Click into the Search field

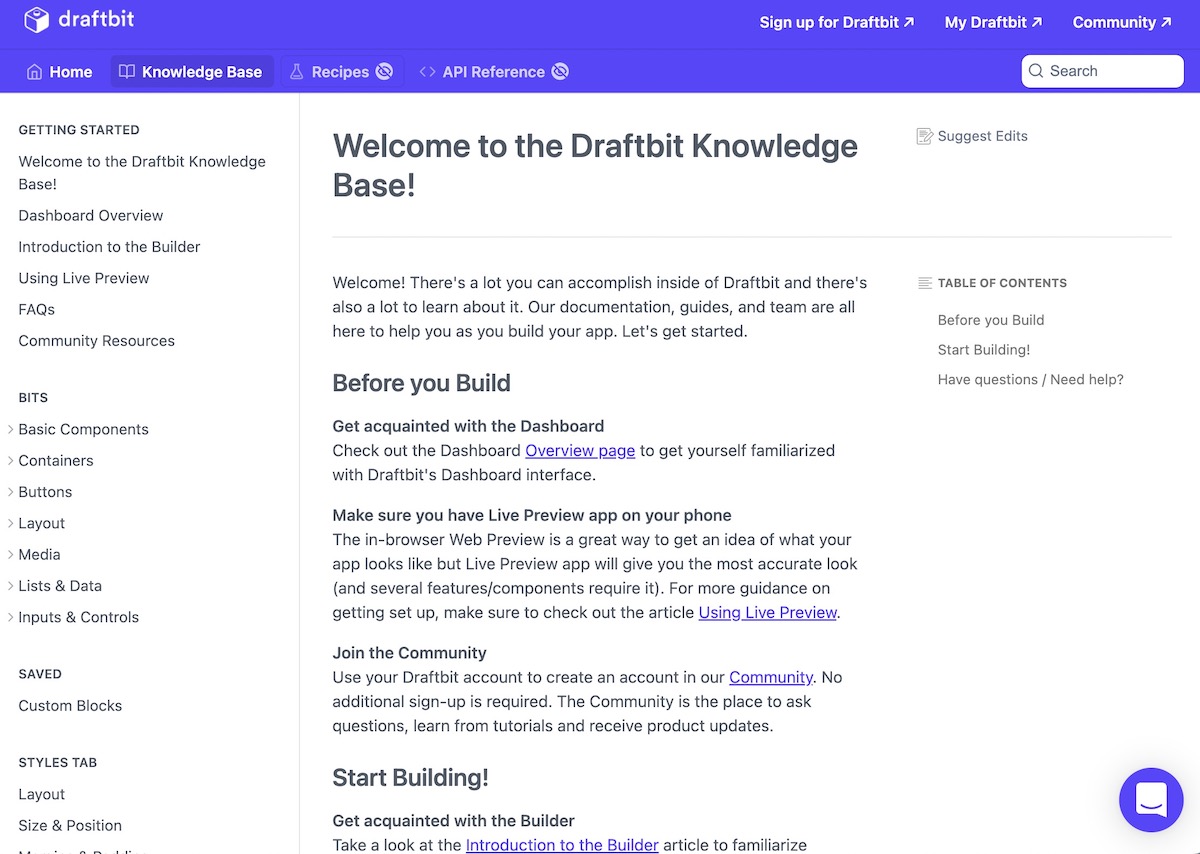pyautogui.click(x=1102, y=71)
